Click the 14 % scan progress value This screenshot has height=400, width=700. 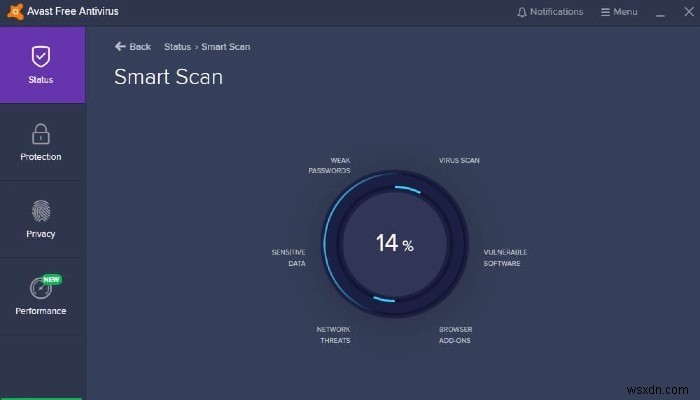(x=395, y=243)
